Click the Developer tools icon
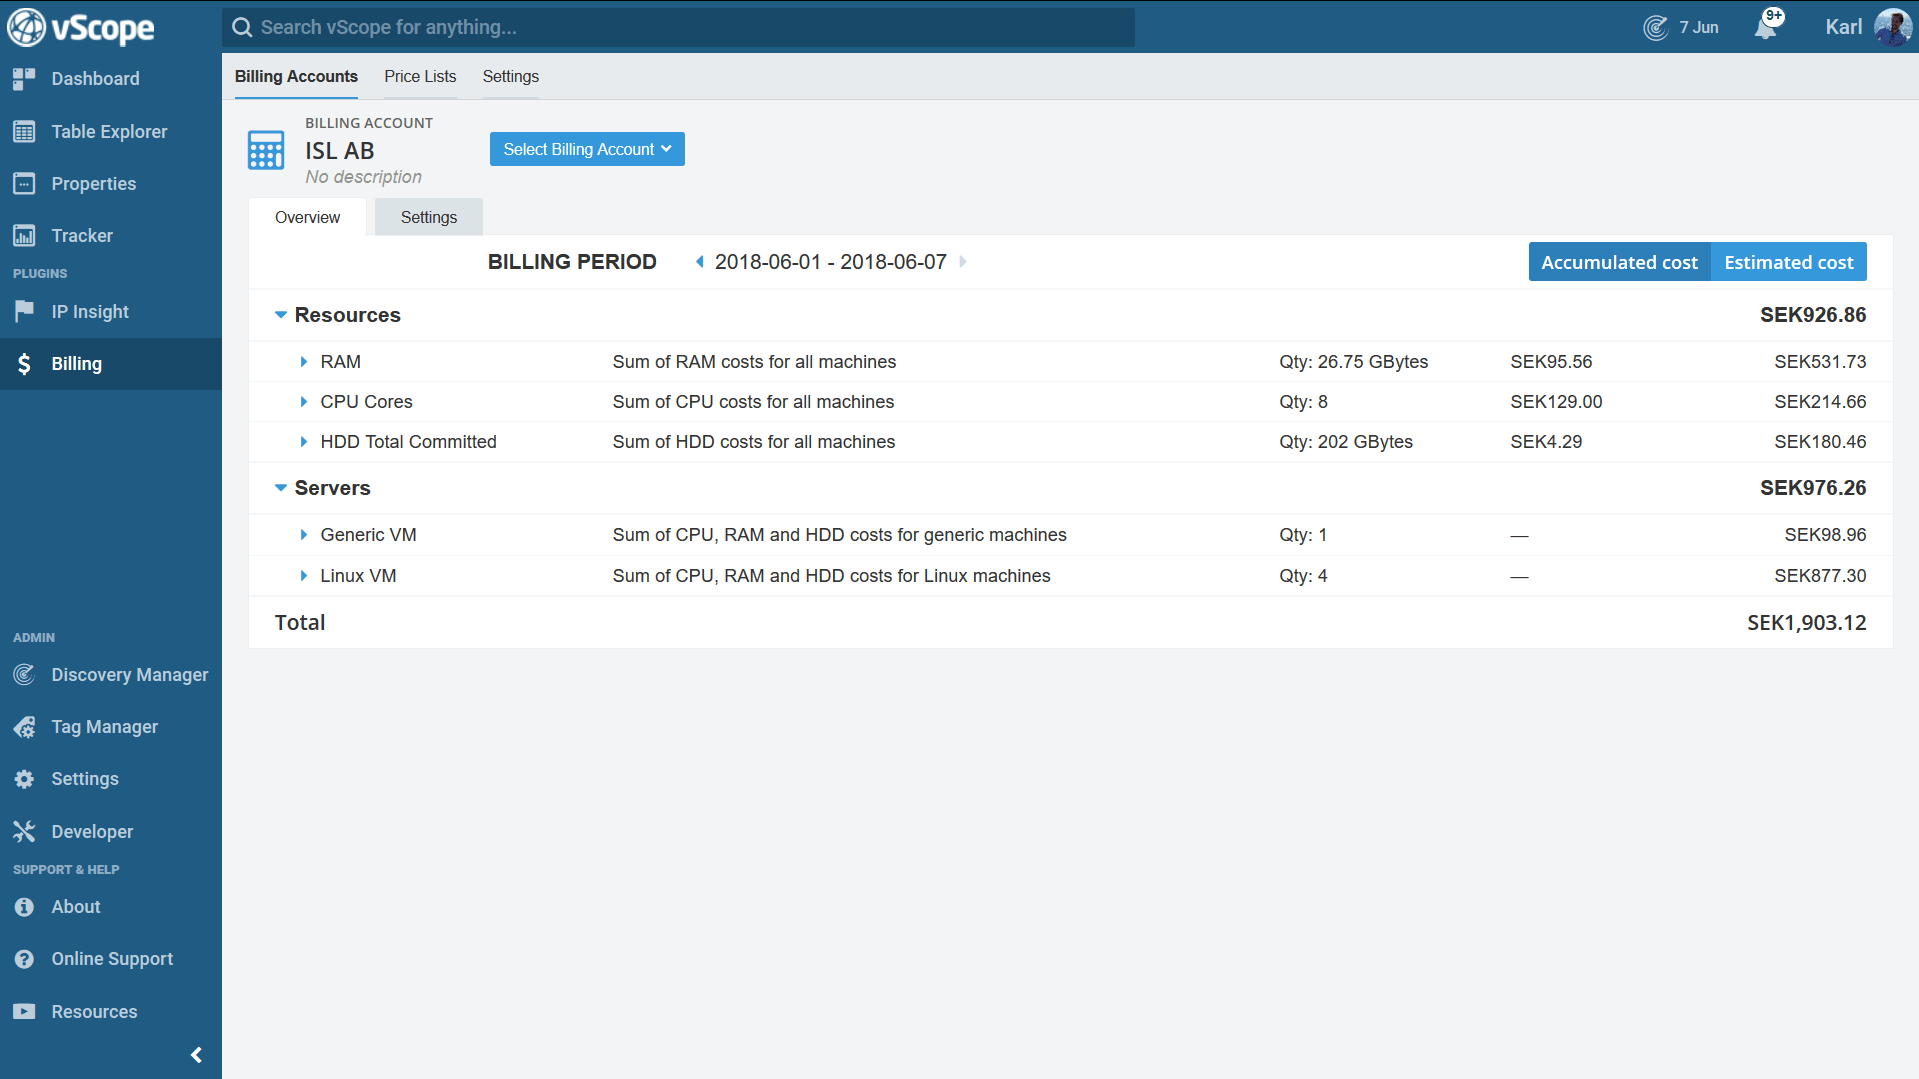This screenshot has height=1079, width=1919. point(24,832)
